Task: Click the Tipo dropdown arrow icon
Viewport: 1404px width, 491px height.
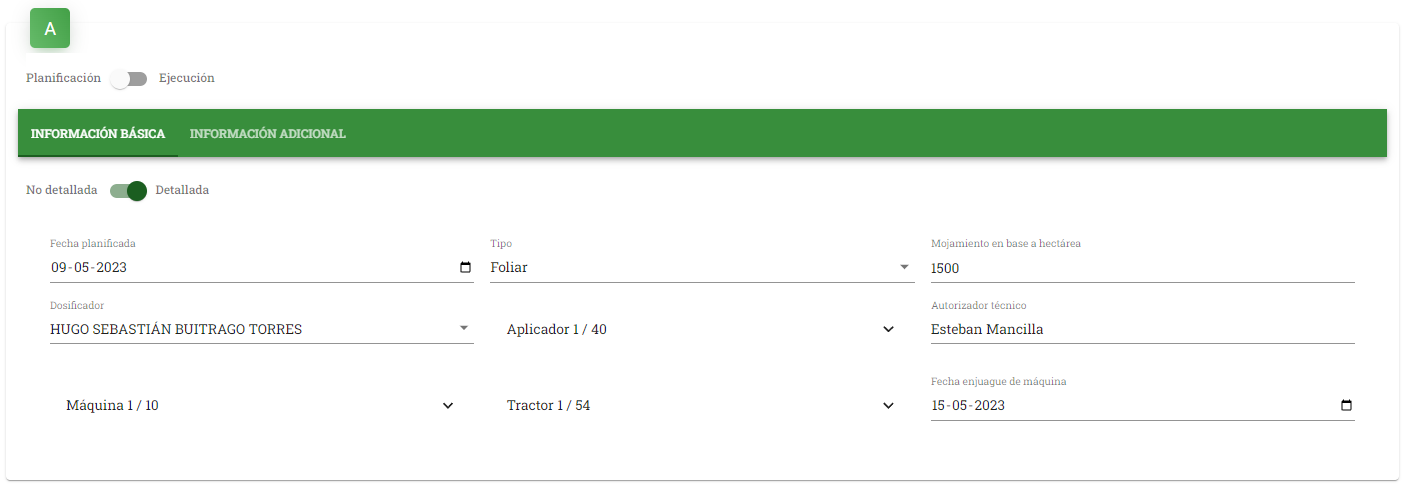Action: [905, 267]
